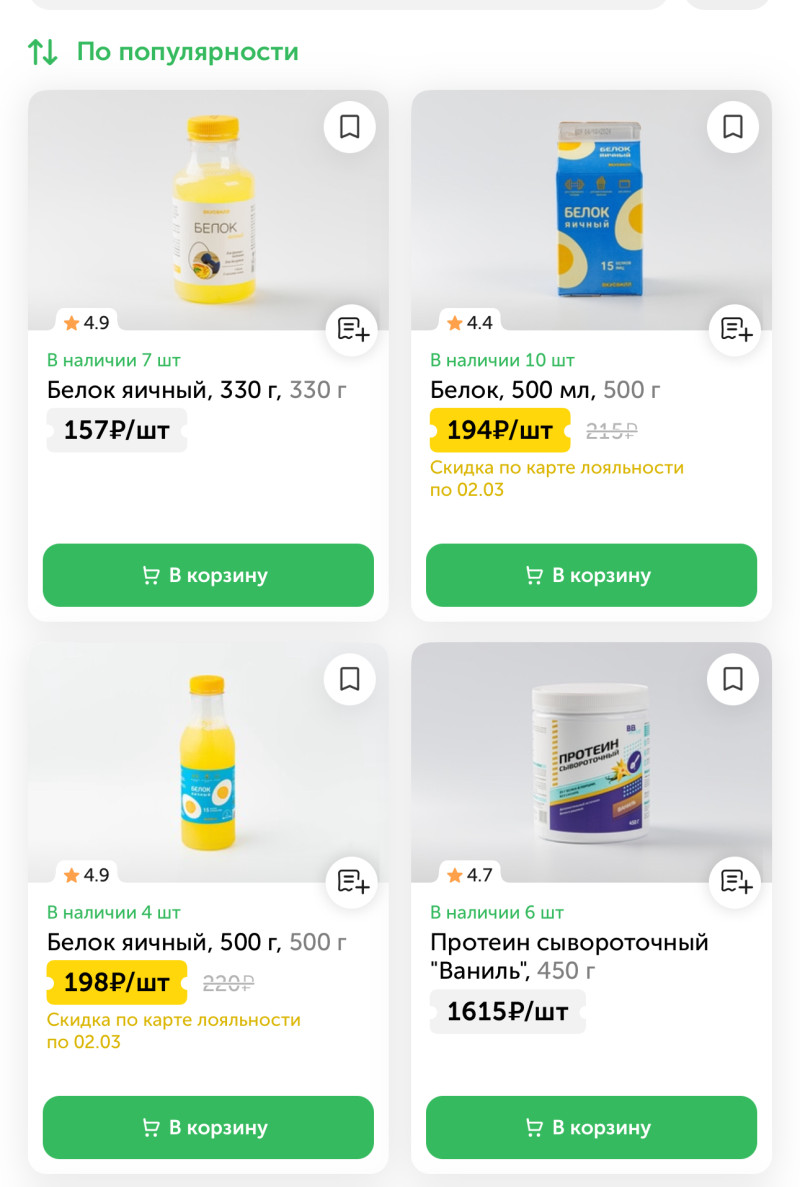Click the 4.4 star rating badge
The image size is (800, 1187).
[469, 323]
